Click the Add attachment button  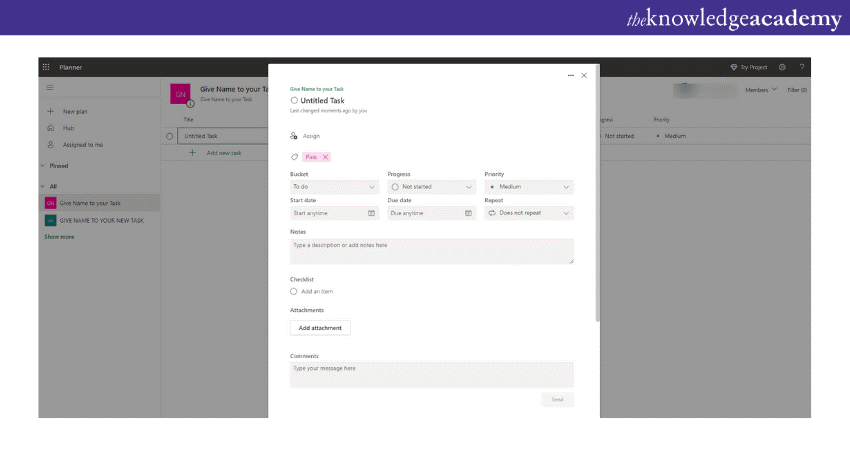320,328
